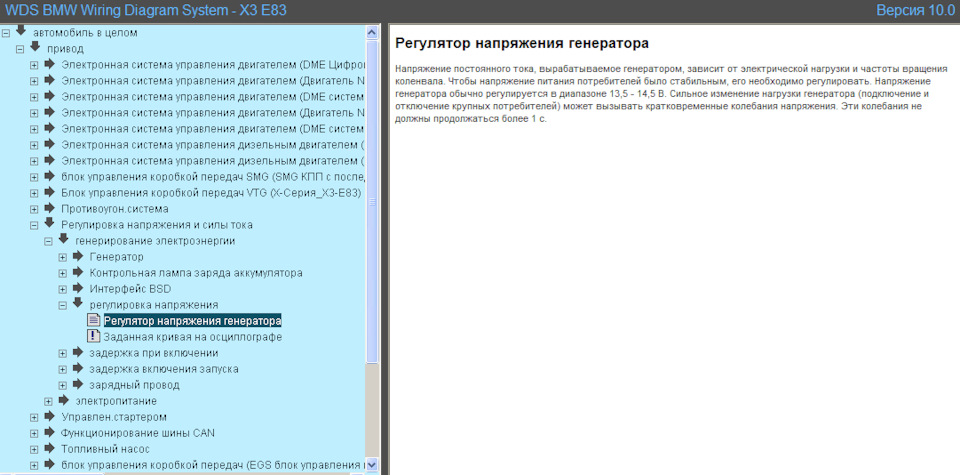Expand the 'Топливный насос' node
The height and width of the screenshot is (475, 960).
(x=34, y=449)
